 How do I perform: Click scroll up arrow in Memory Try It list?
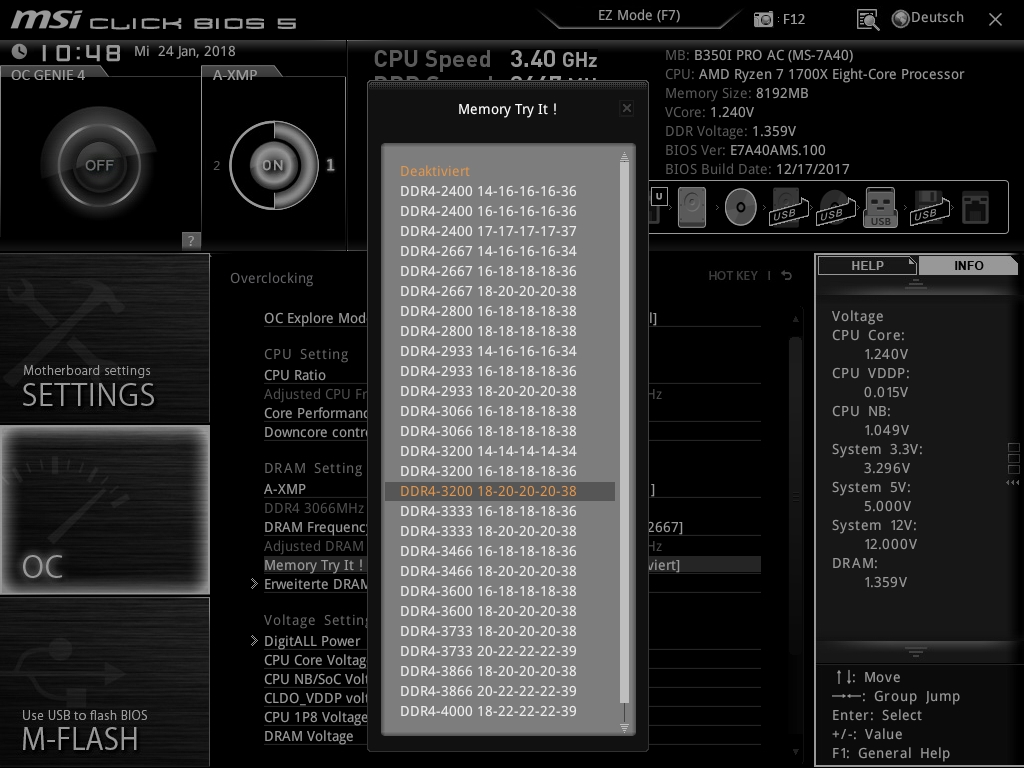[x=624, y=156]
